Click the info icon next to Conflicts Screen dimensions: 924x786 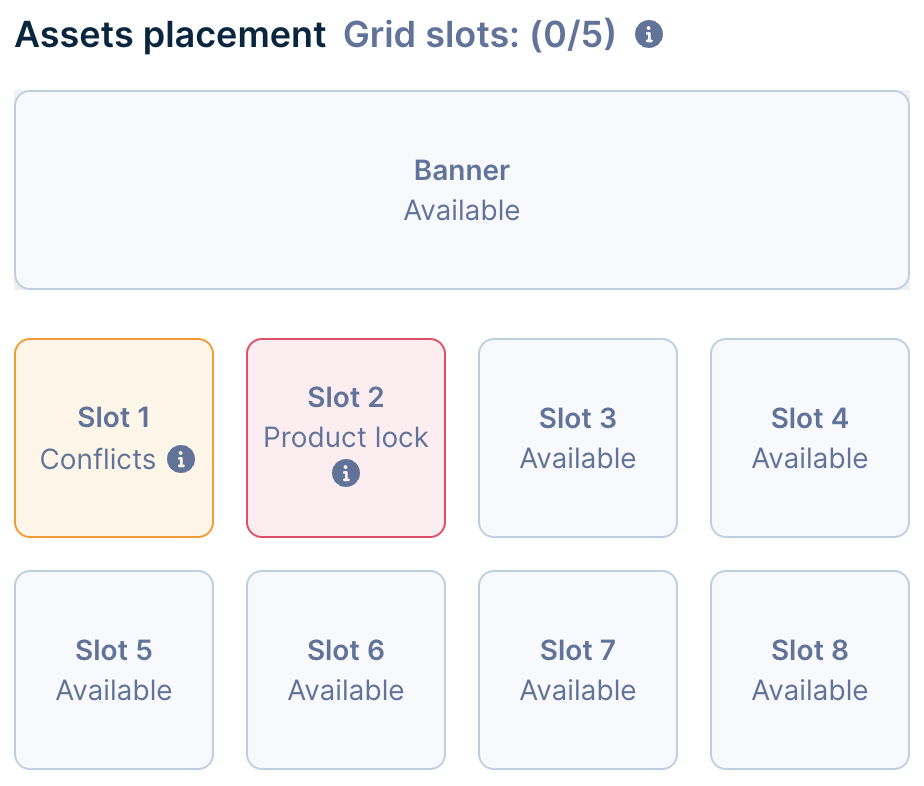(x=180, y=459)
